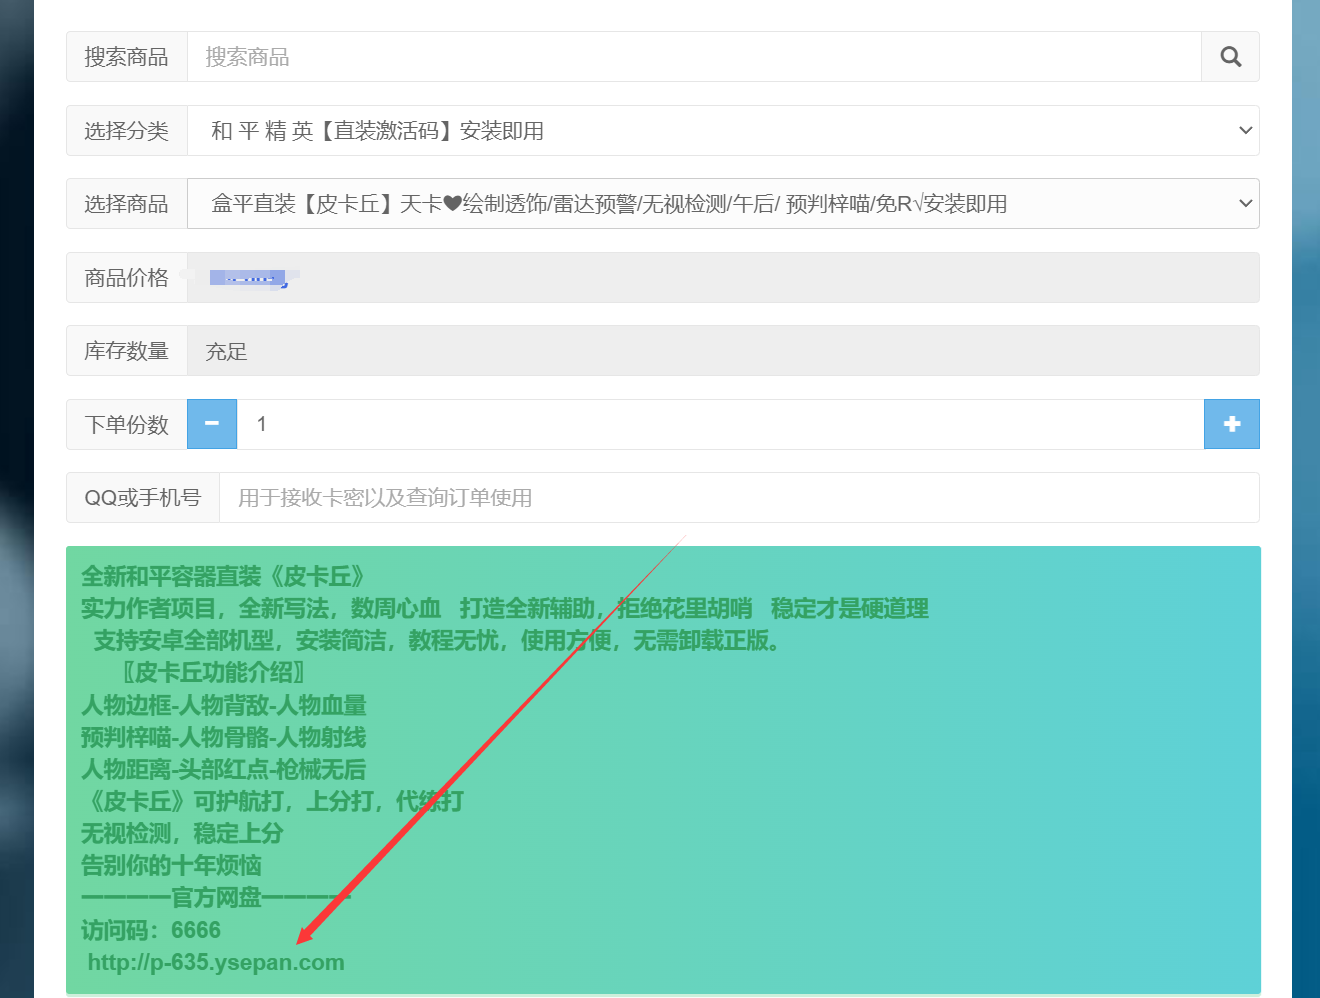Viewport: 1320px width, 998px height.
Task: Click the QQ或手机号 contact input box
Action: pyautogui.click(x=738, y=498)
